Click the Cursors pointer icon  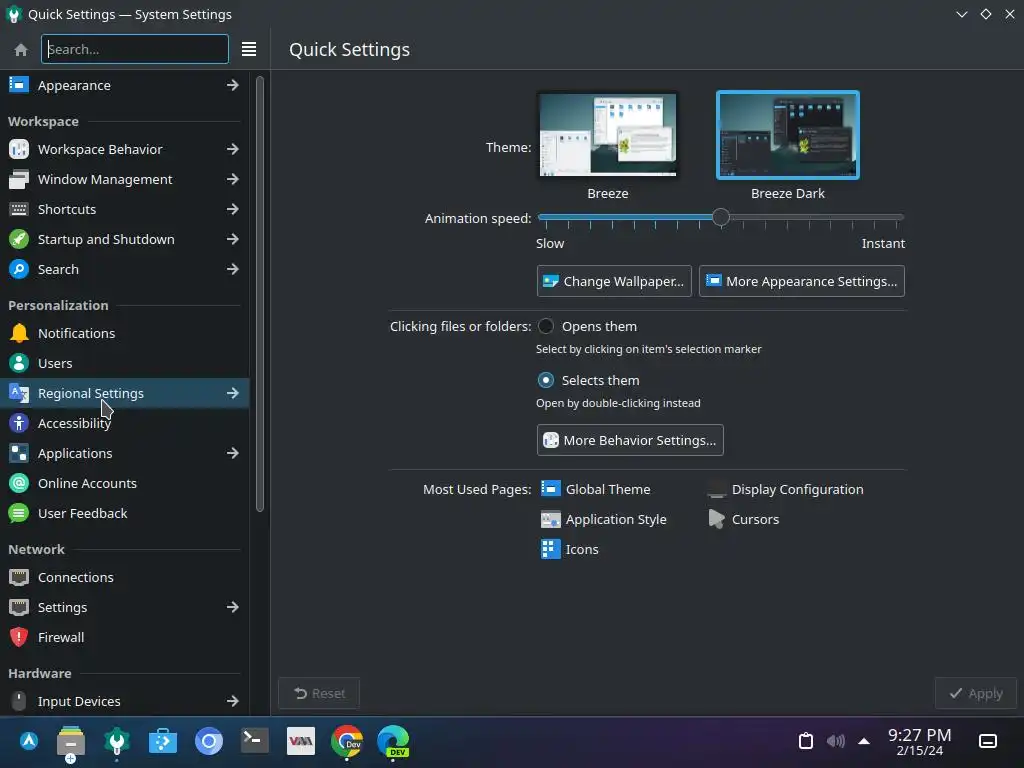[x=716, y=519]
